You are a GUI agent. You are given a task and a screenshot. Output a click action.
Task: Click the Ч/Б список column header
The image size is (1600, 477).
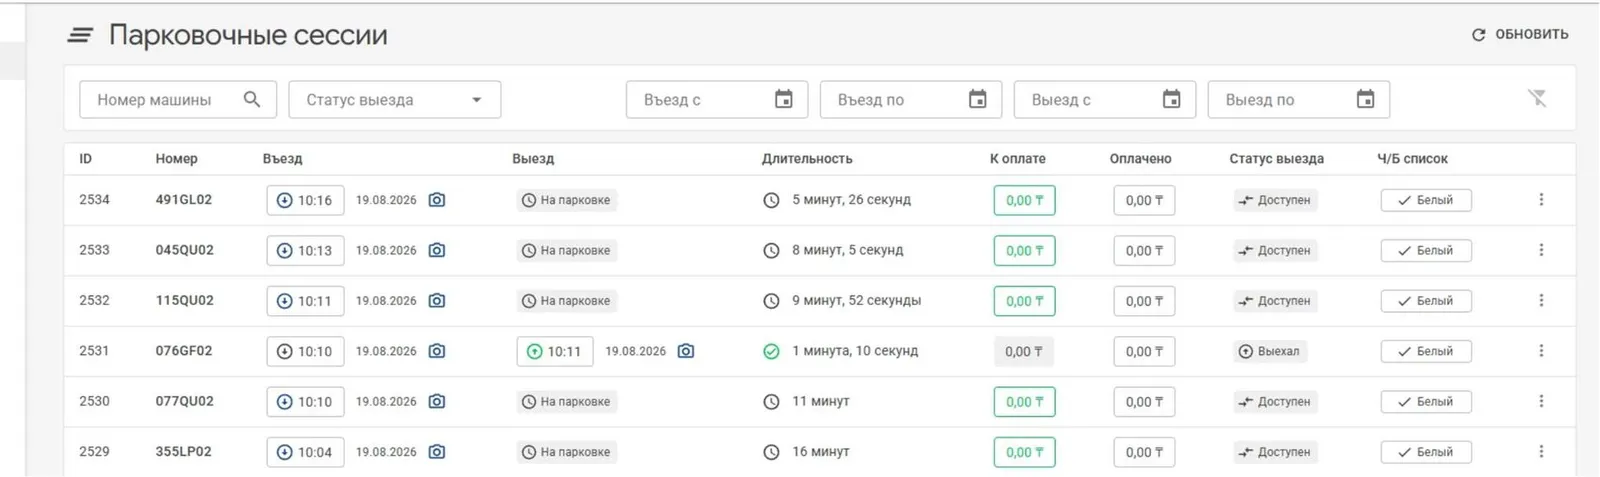[1412, 159]
